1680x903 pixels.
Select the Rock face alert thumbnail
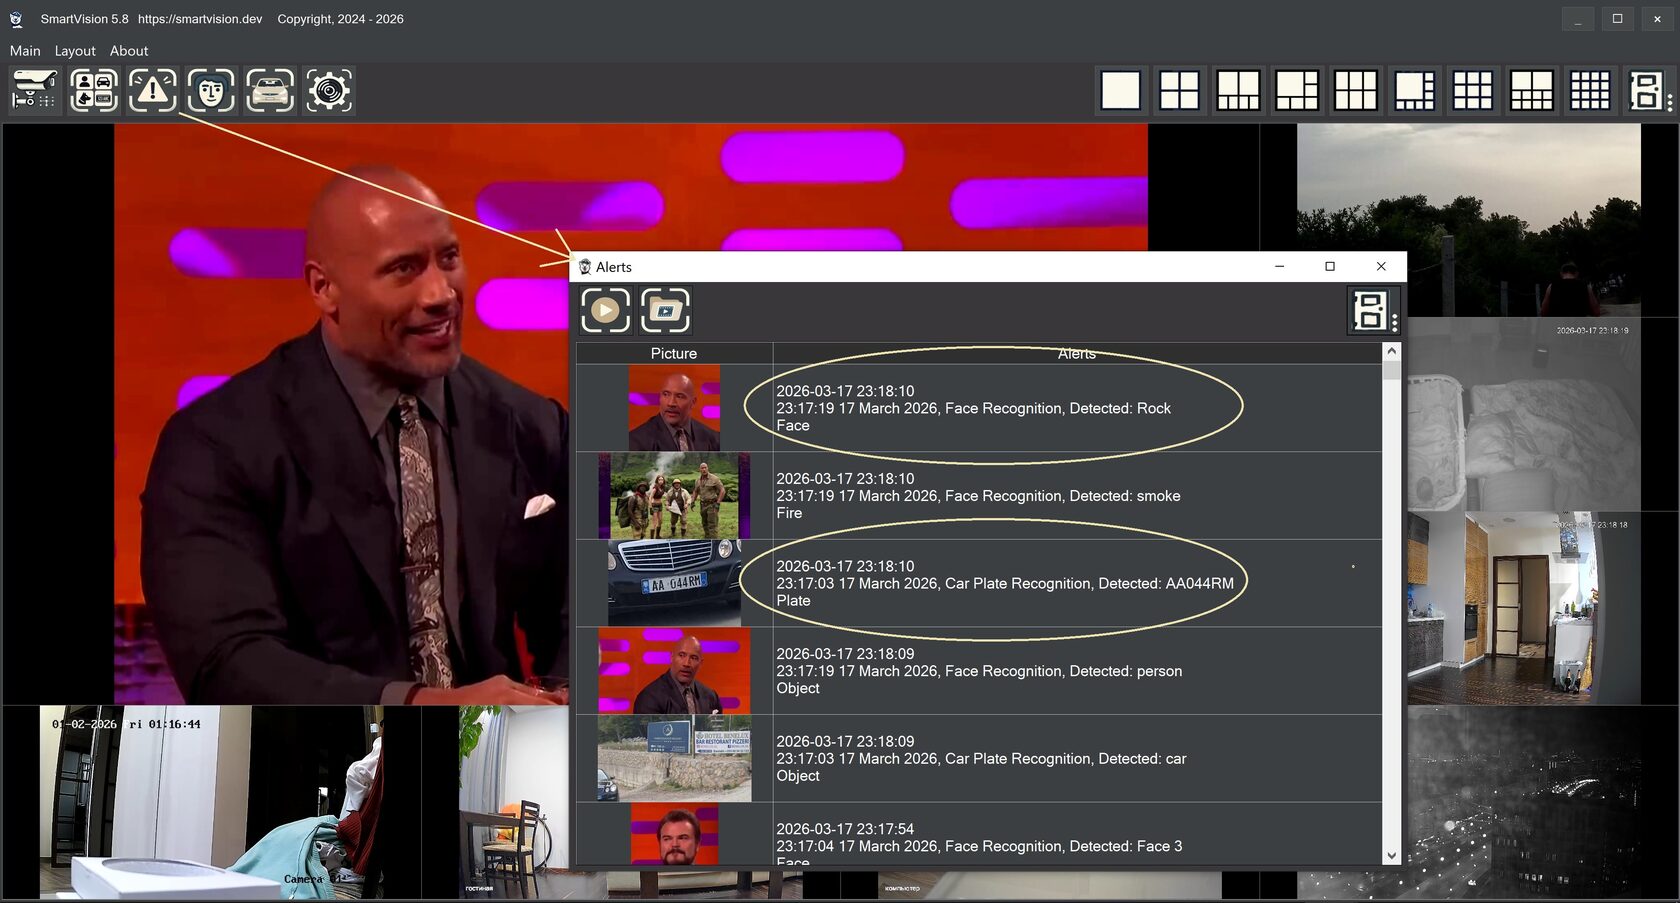click(x=674, y=408)
